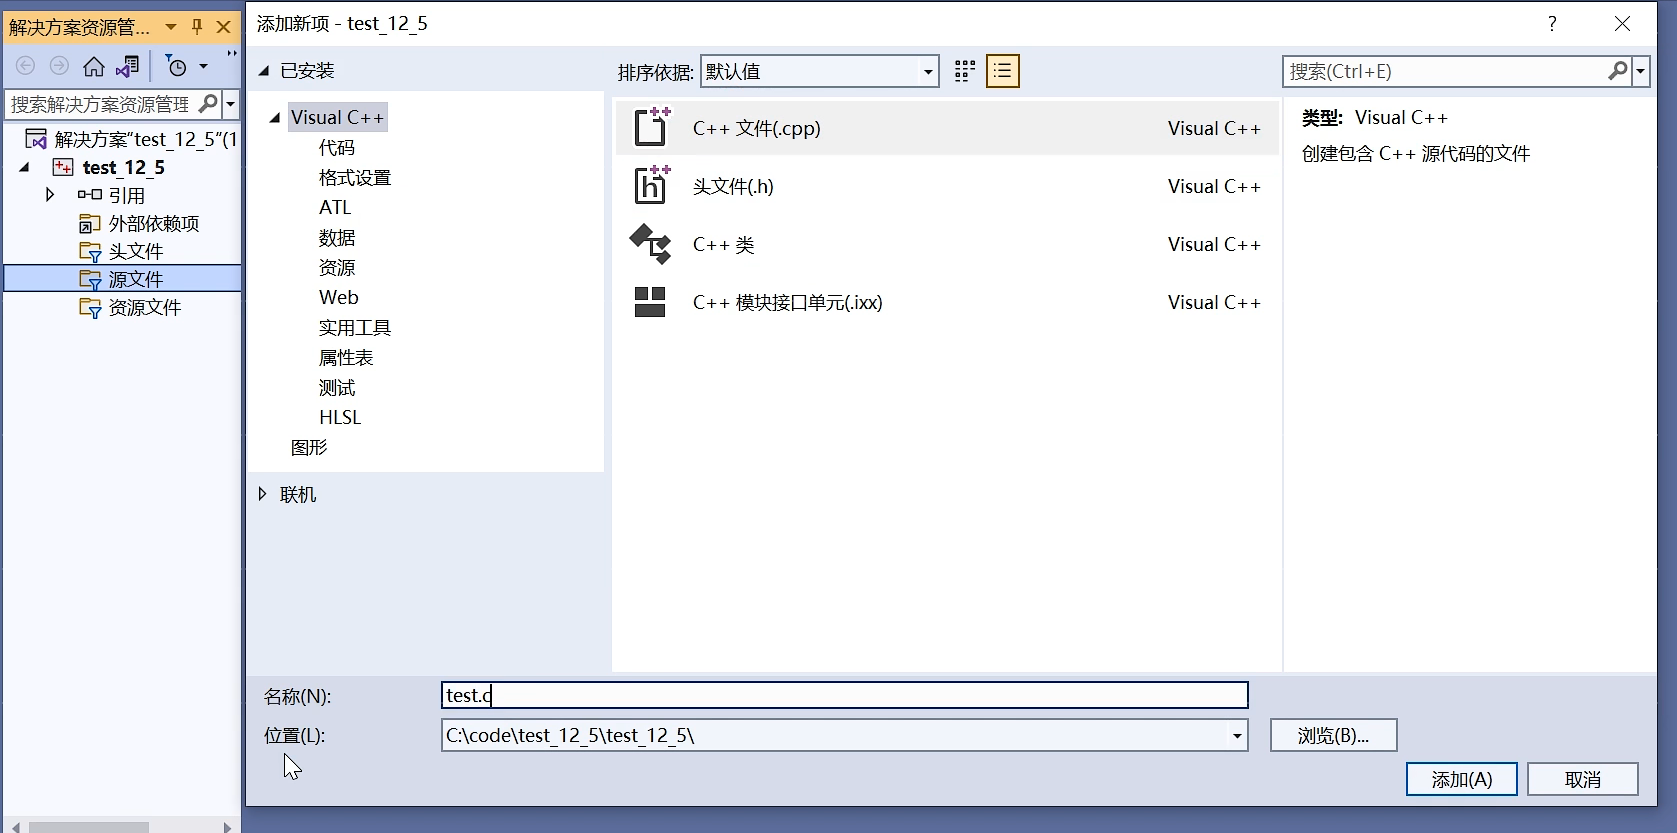Collapse the Visual C++ category node
The image size is (1677, 833).
pos(274,118)
